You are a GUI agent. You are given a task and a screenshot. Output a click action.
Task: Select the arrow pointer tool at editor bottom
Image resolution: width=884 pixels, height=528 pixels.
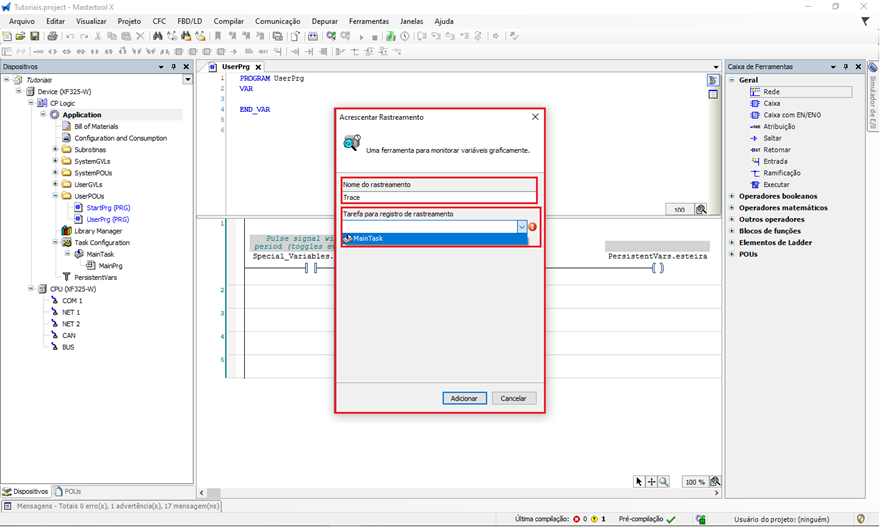coord(639,482)
